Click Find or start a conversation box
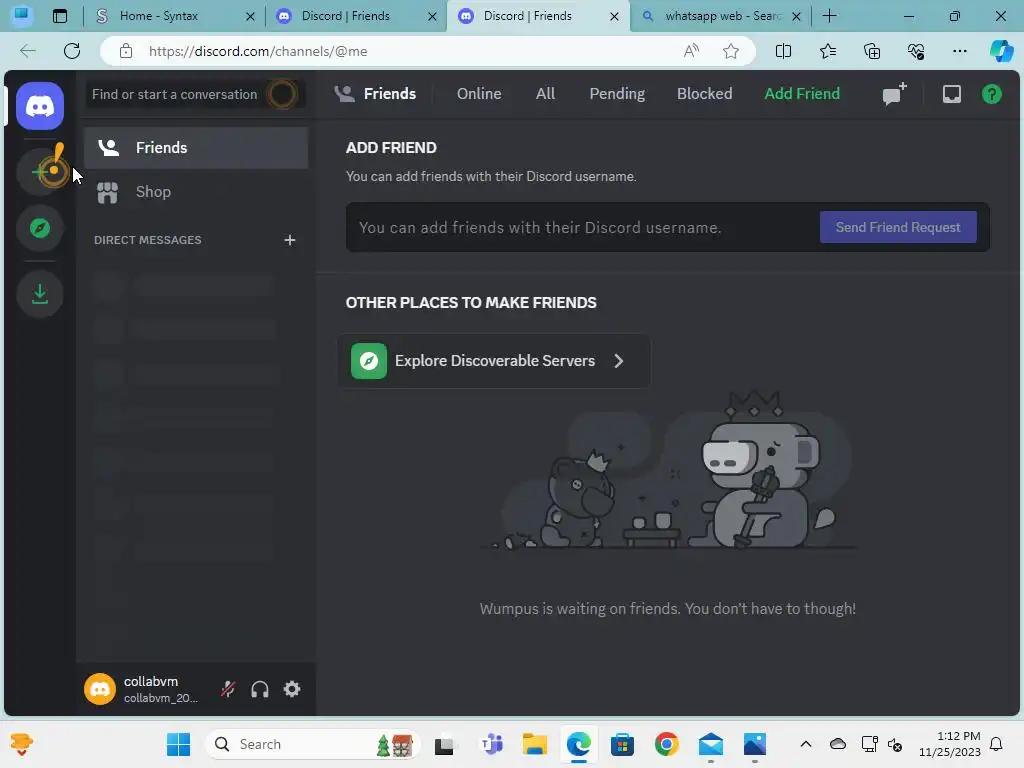Screen dimensions: 1024x768 coord(195,95)
